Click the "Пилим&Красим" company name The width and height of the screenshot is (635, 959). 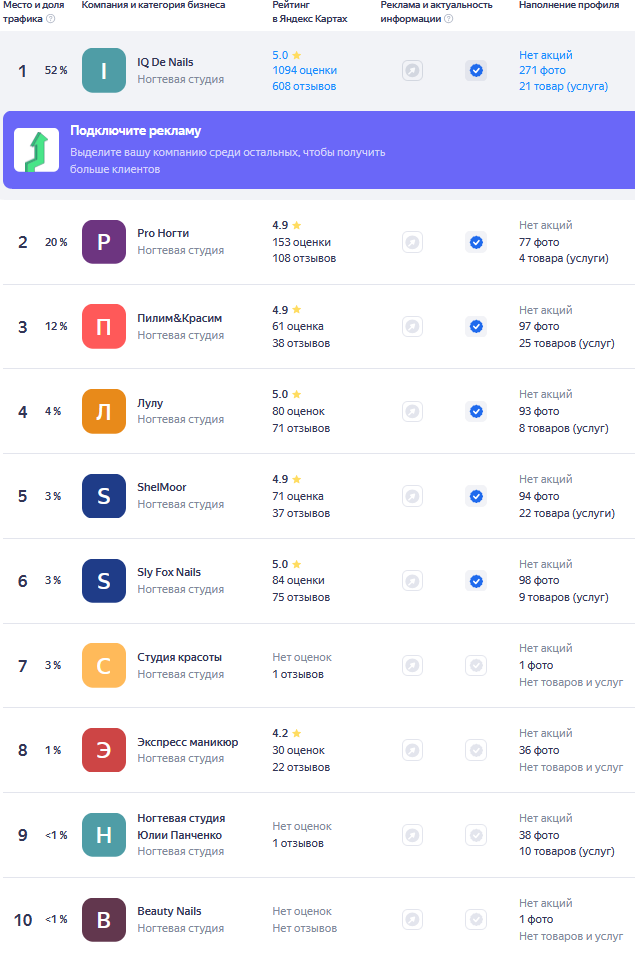[x=180, y=318]
